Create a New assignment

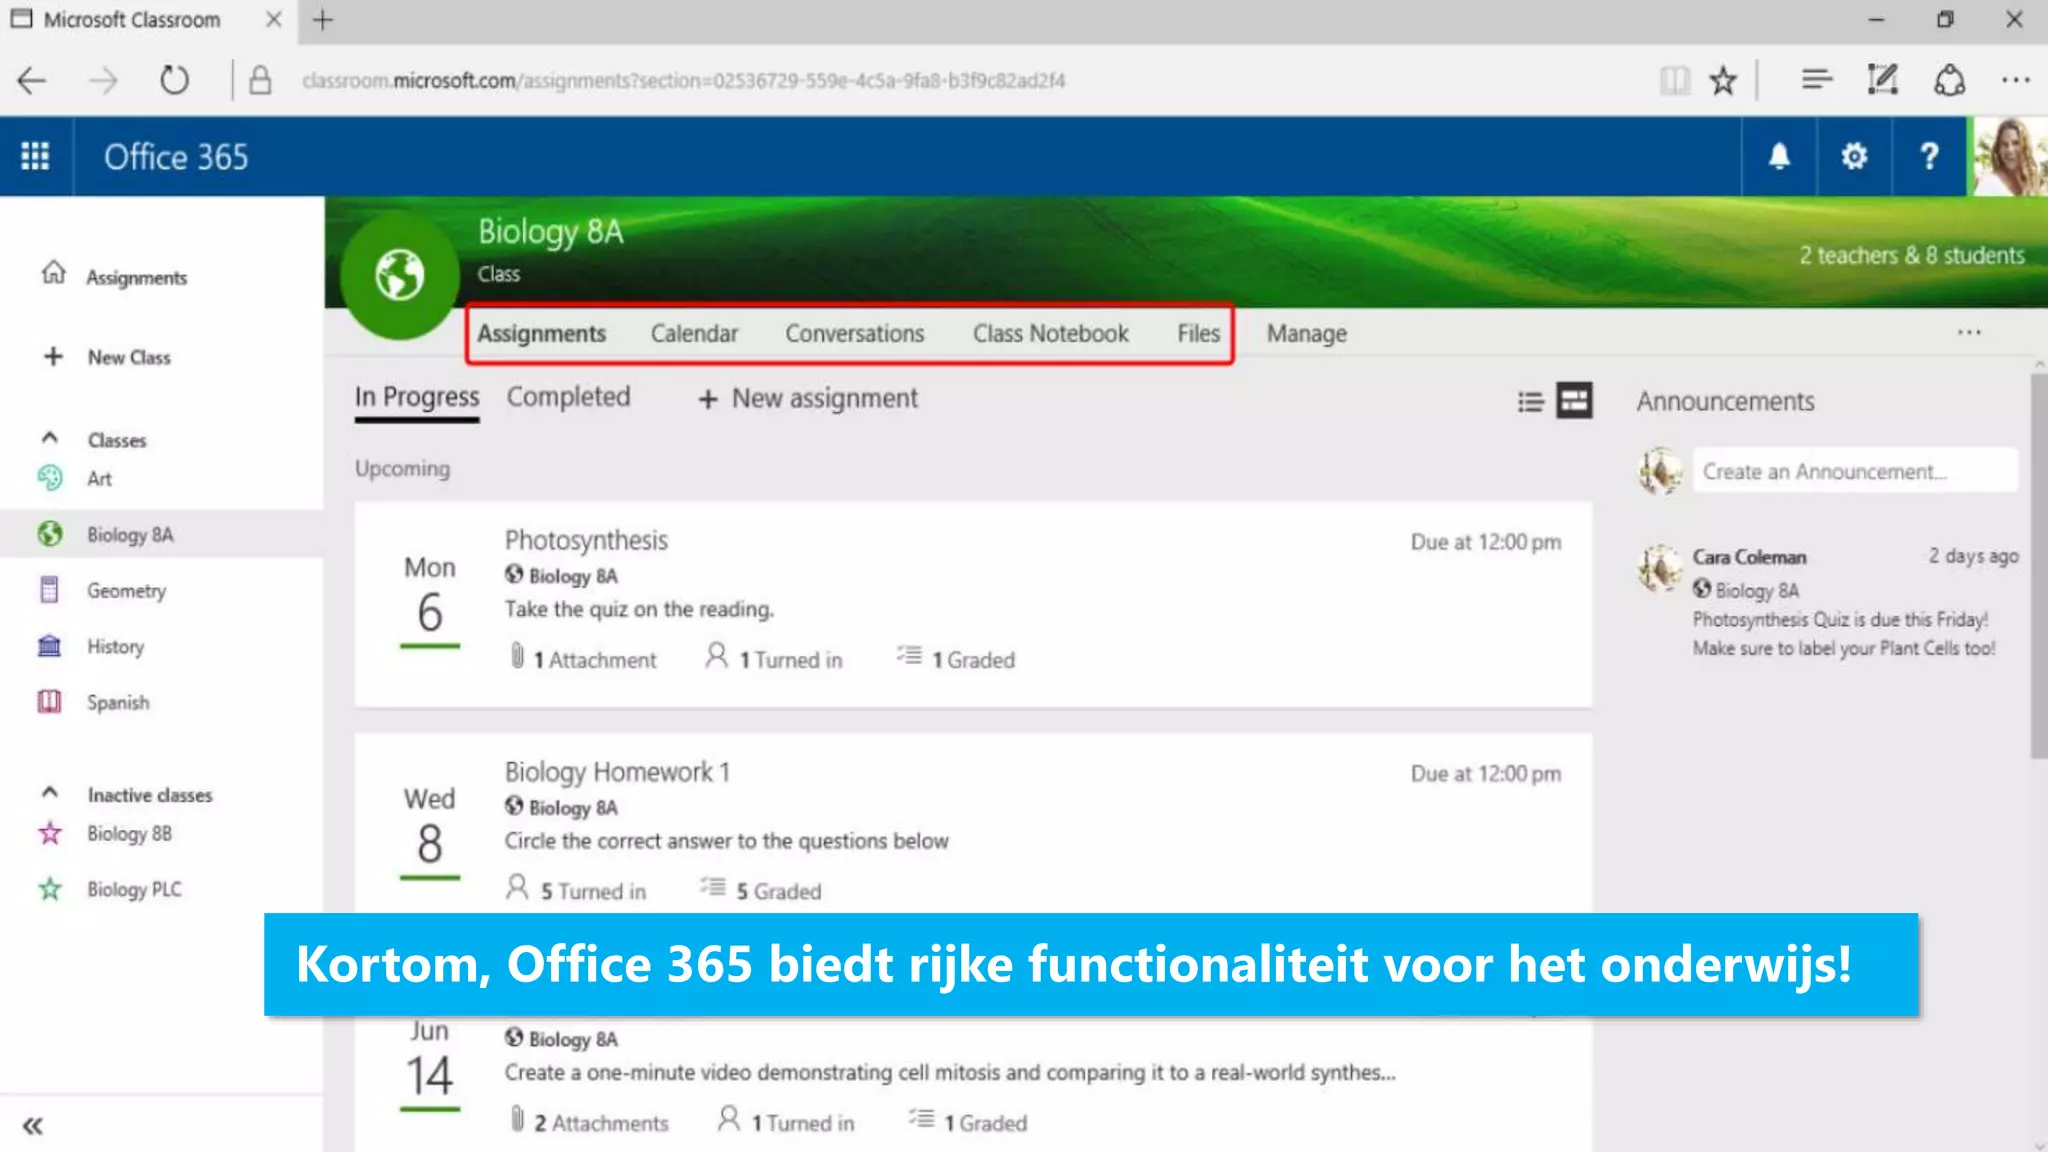(x=808, y=398)
